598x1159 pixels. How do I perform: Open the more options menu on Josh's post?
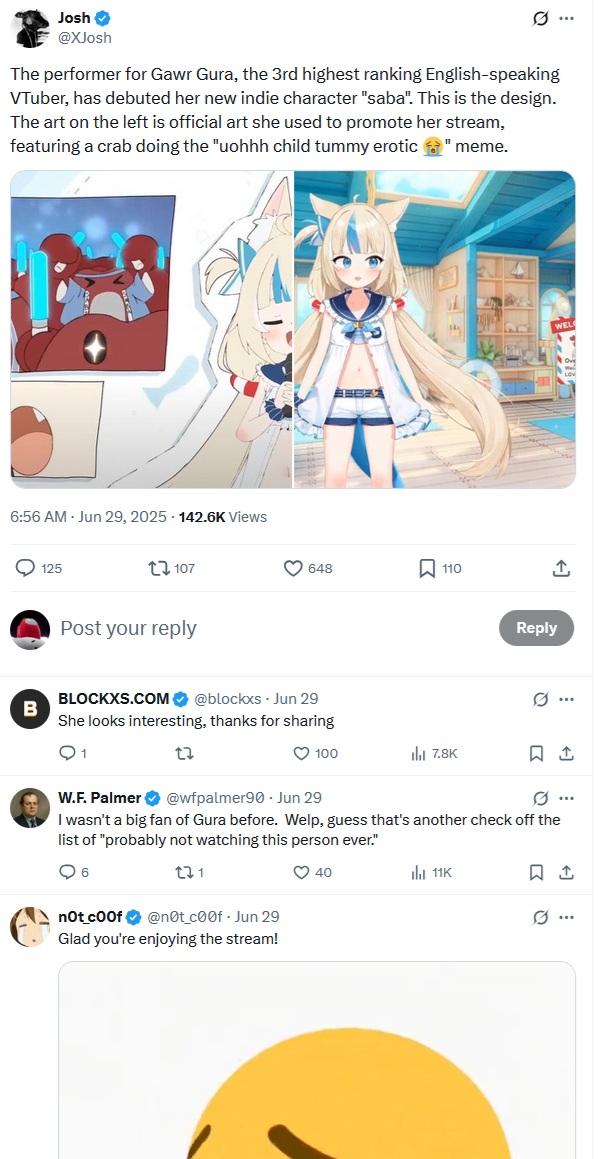(566, 19)
